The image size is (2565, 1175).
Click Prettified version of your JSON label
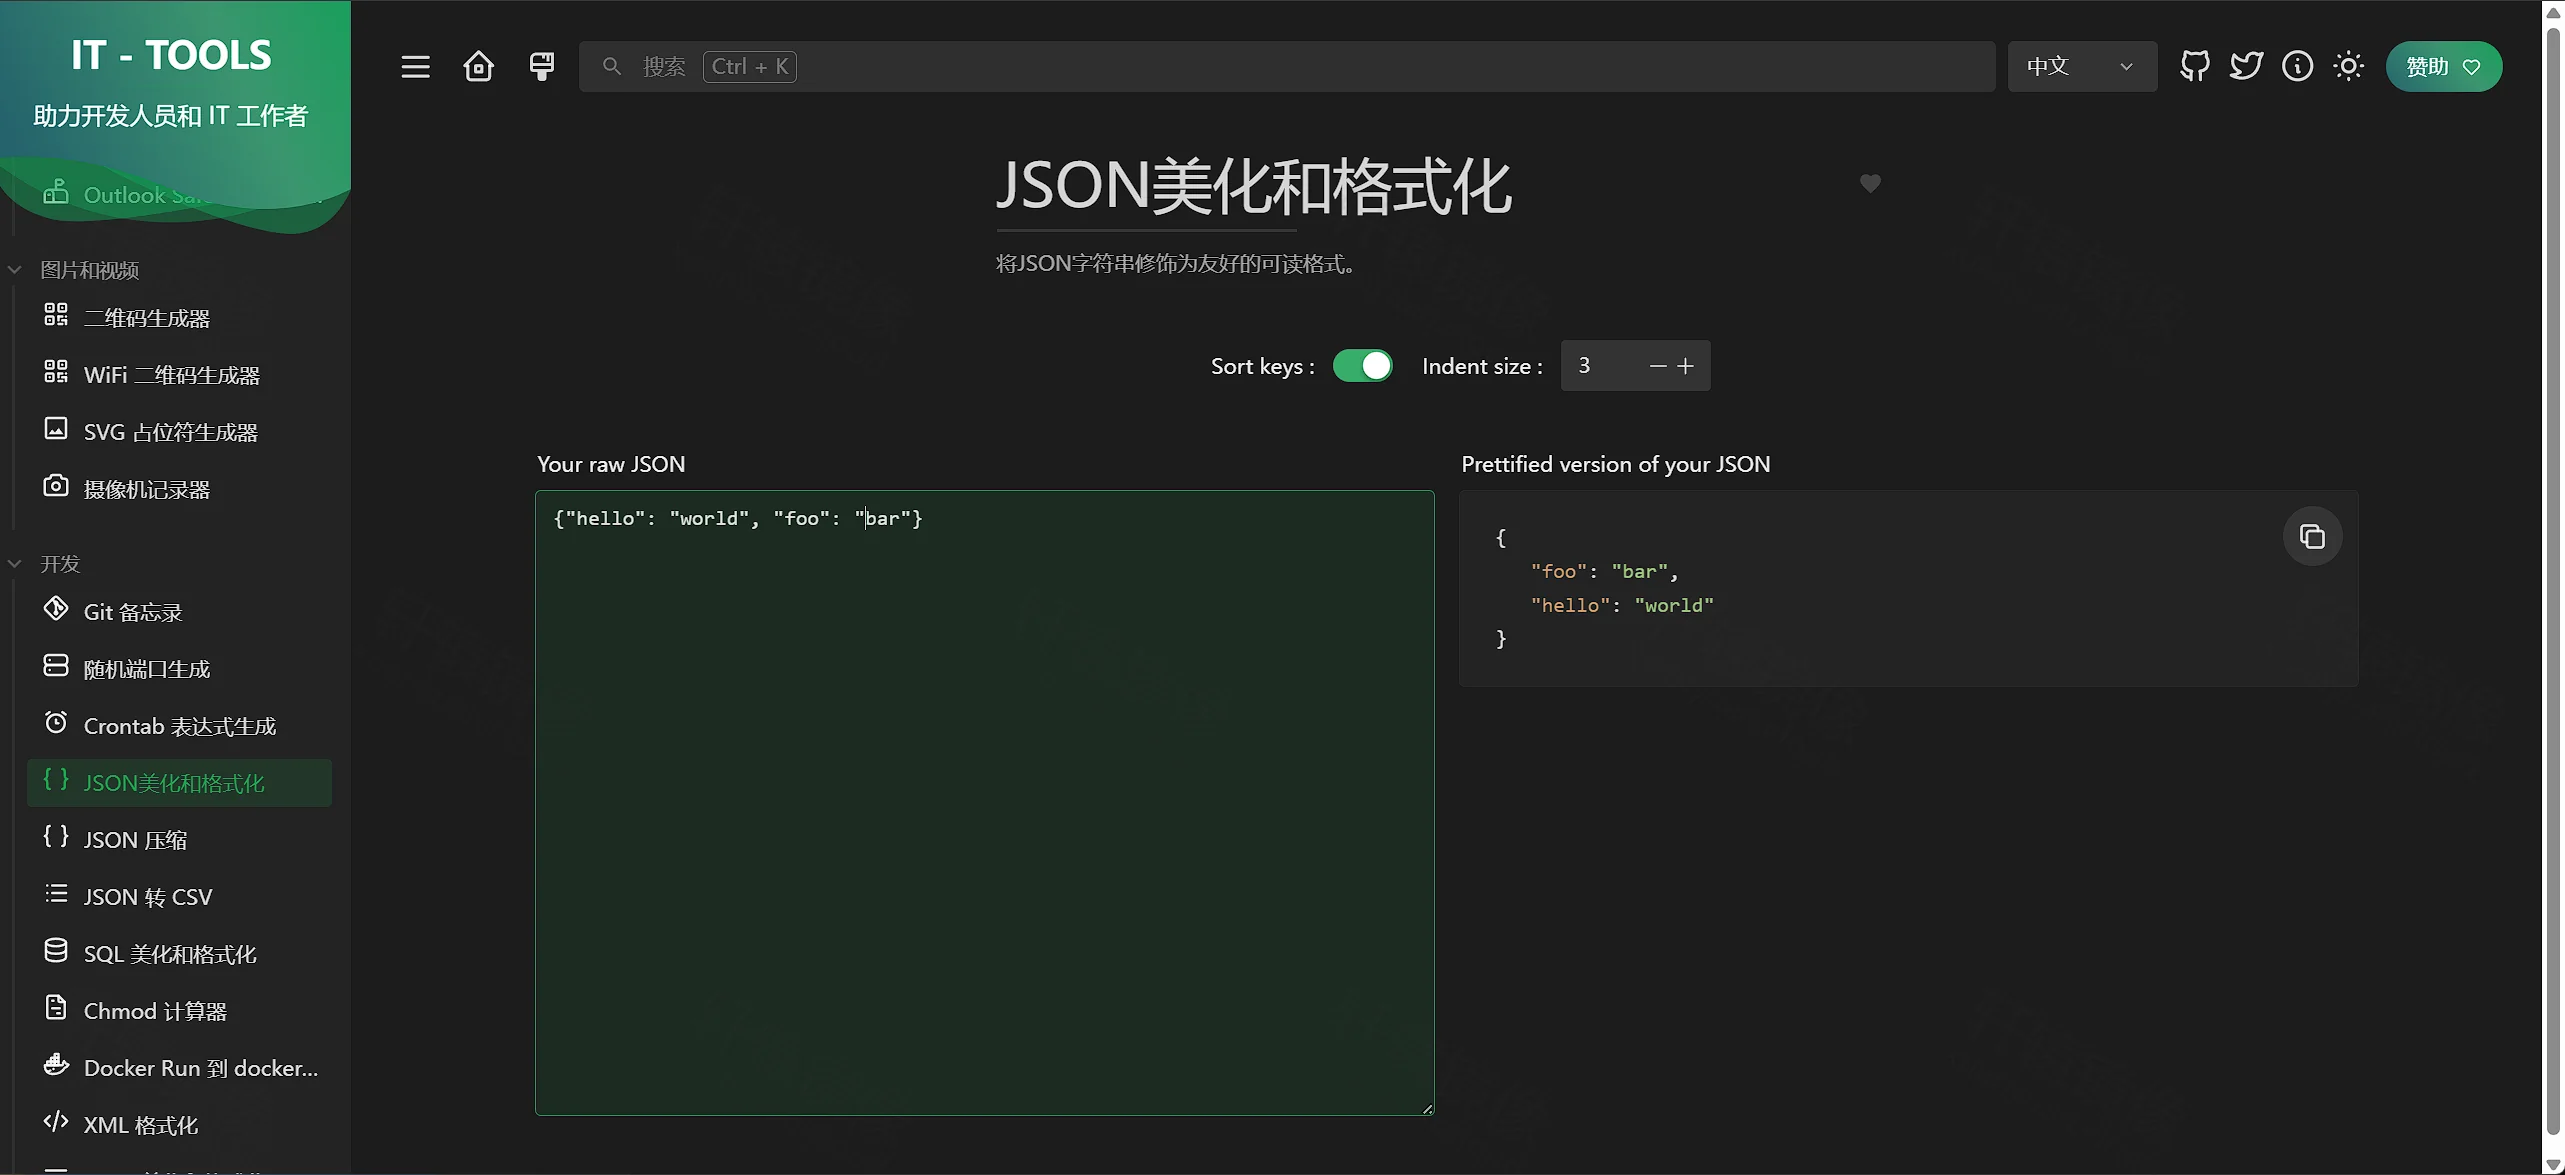pos(1615,464)
